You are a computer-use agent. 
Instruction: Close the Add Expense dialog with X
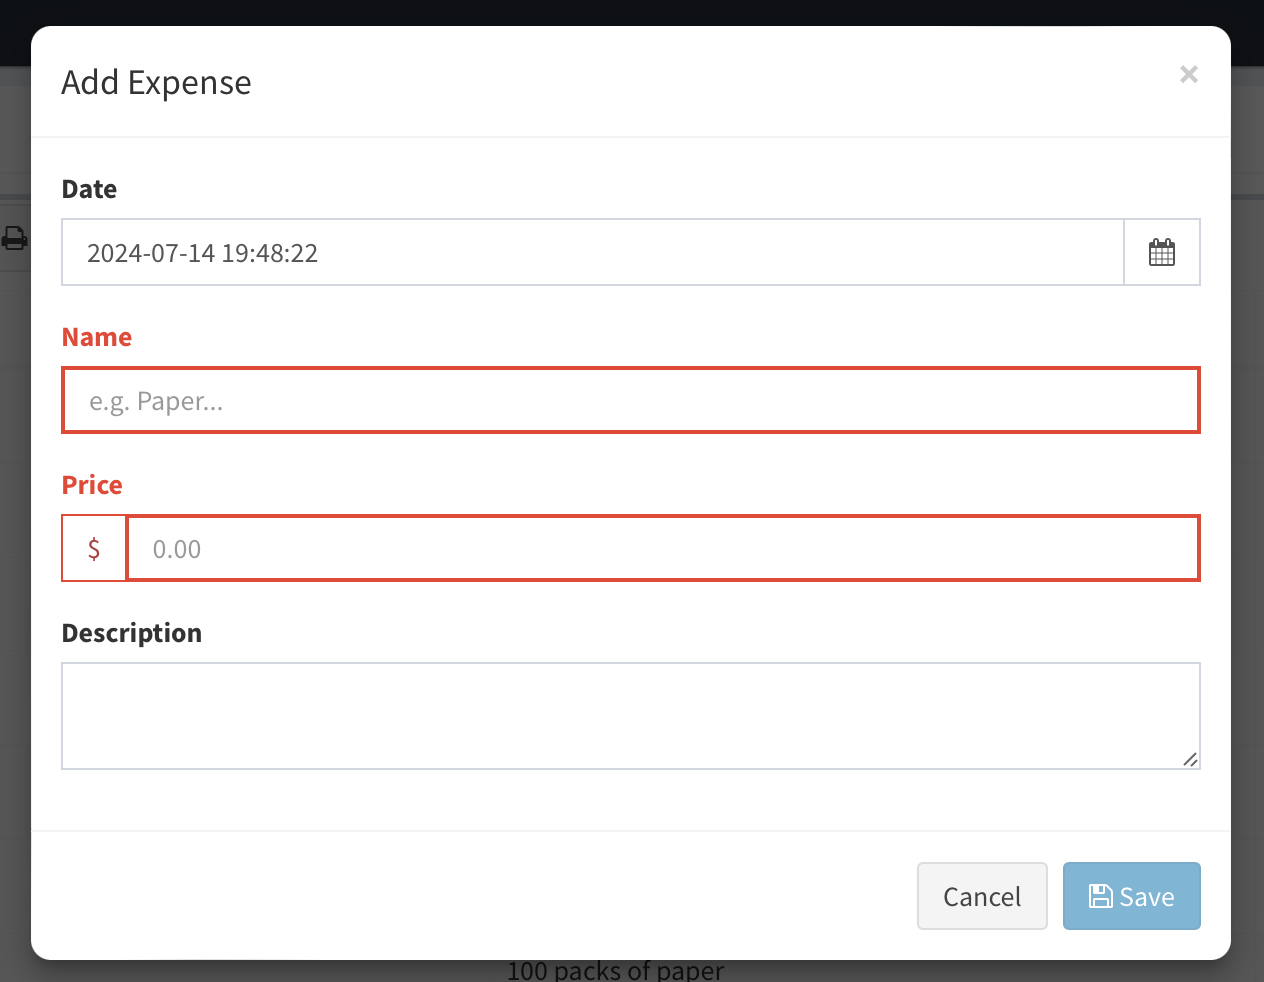(1188, 74)
